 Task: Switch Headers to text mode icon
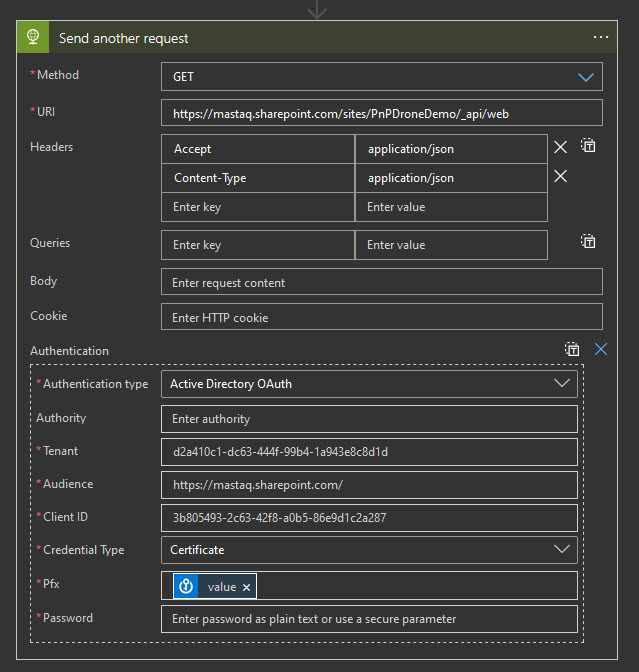point(589,146)
